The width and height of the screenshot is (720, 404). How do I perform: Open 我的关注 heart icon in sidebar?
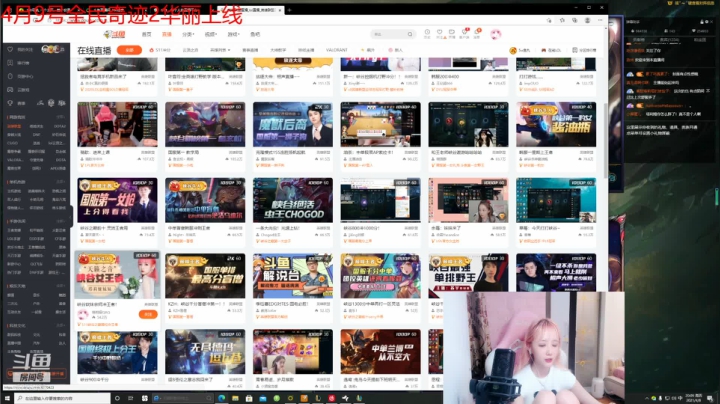(x=10, y=49)
